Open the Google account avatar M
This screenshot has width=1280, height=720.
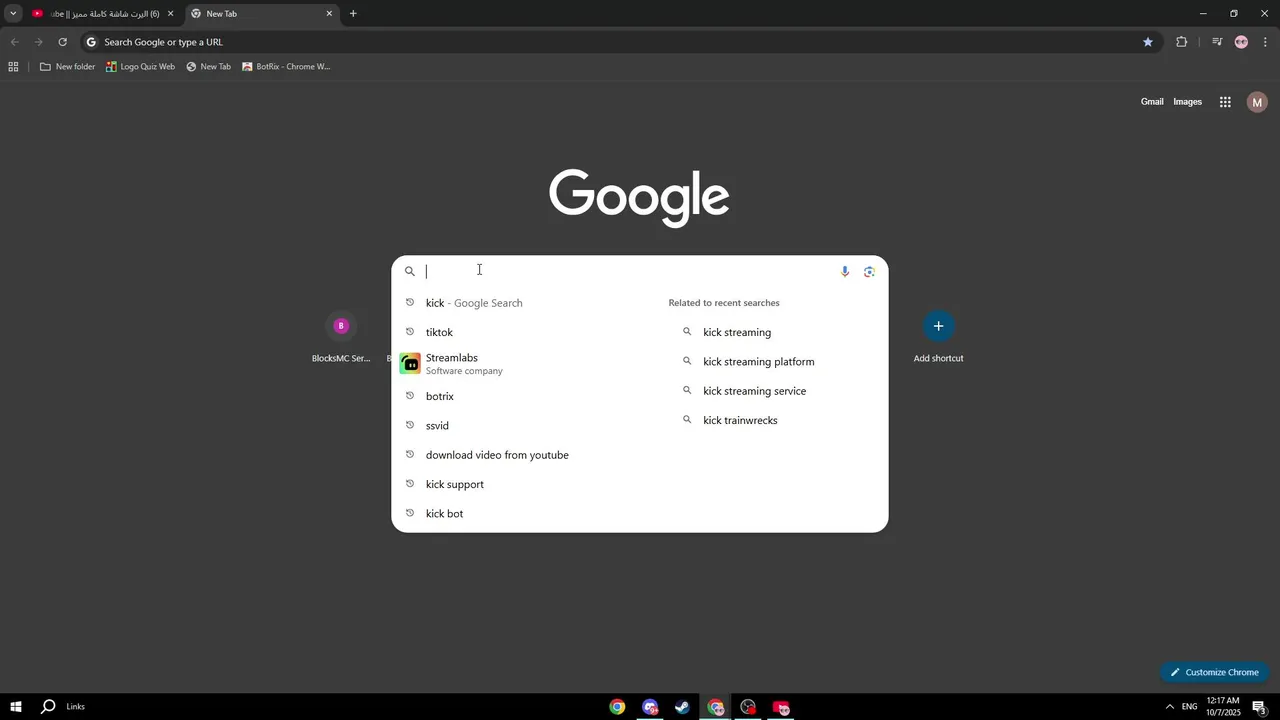tap(1257, 102)
